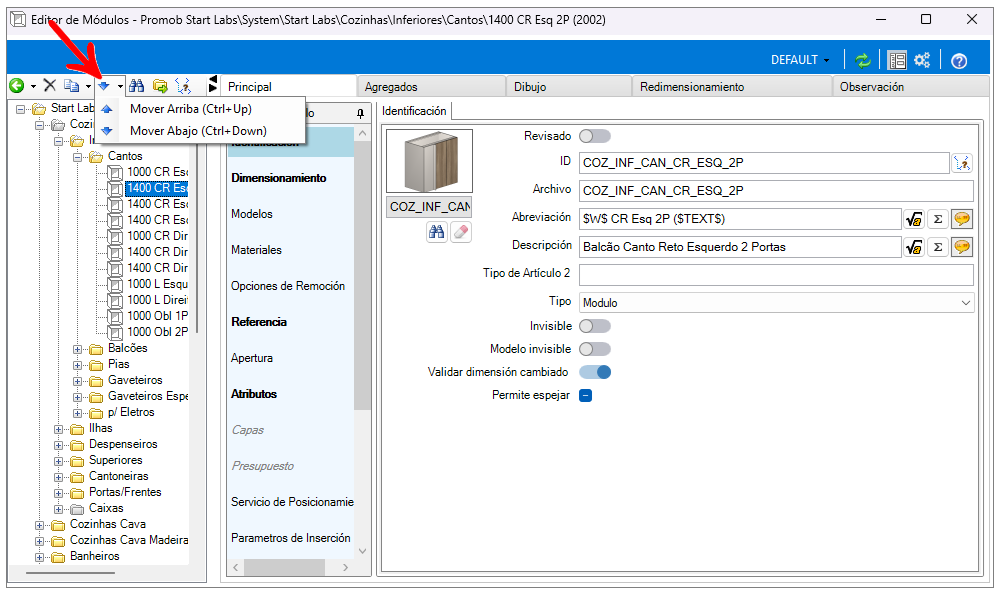Select Opciones de Remoción in the list
Screen dimensions: 994x589
coord(288,286)
